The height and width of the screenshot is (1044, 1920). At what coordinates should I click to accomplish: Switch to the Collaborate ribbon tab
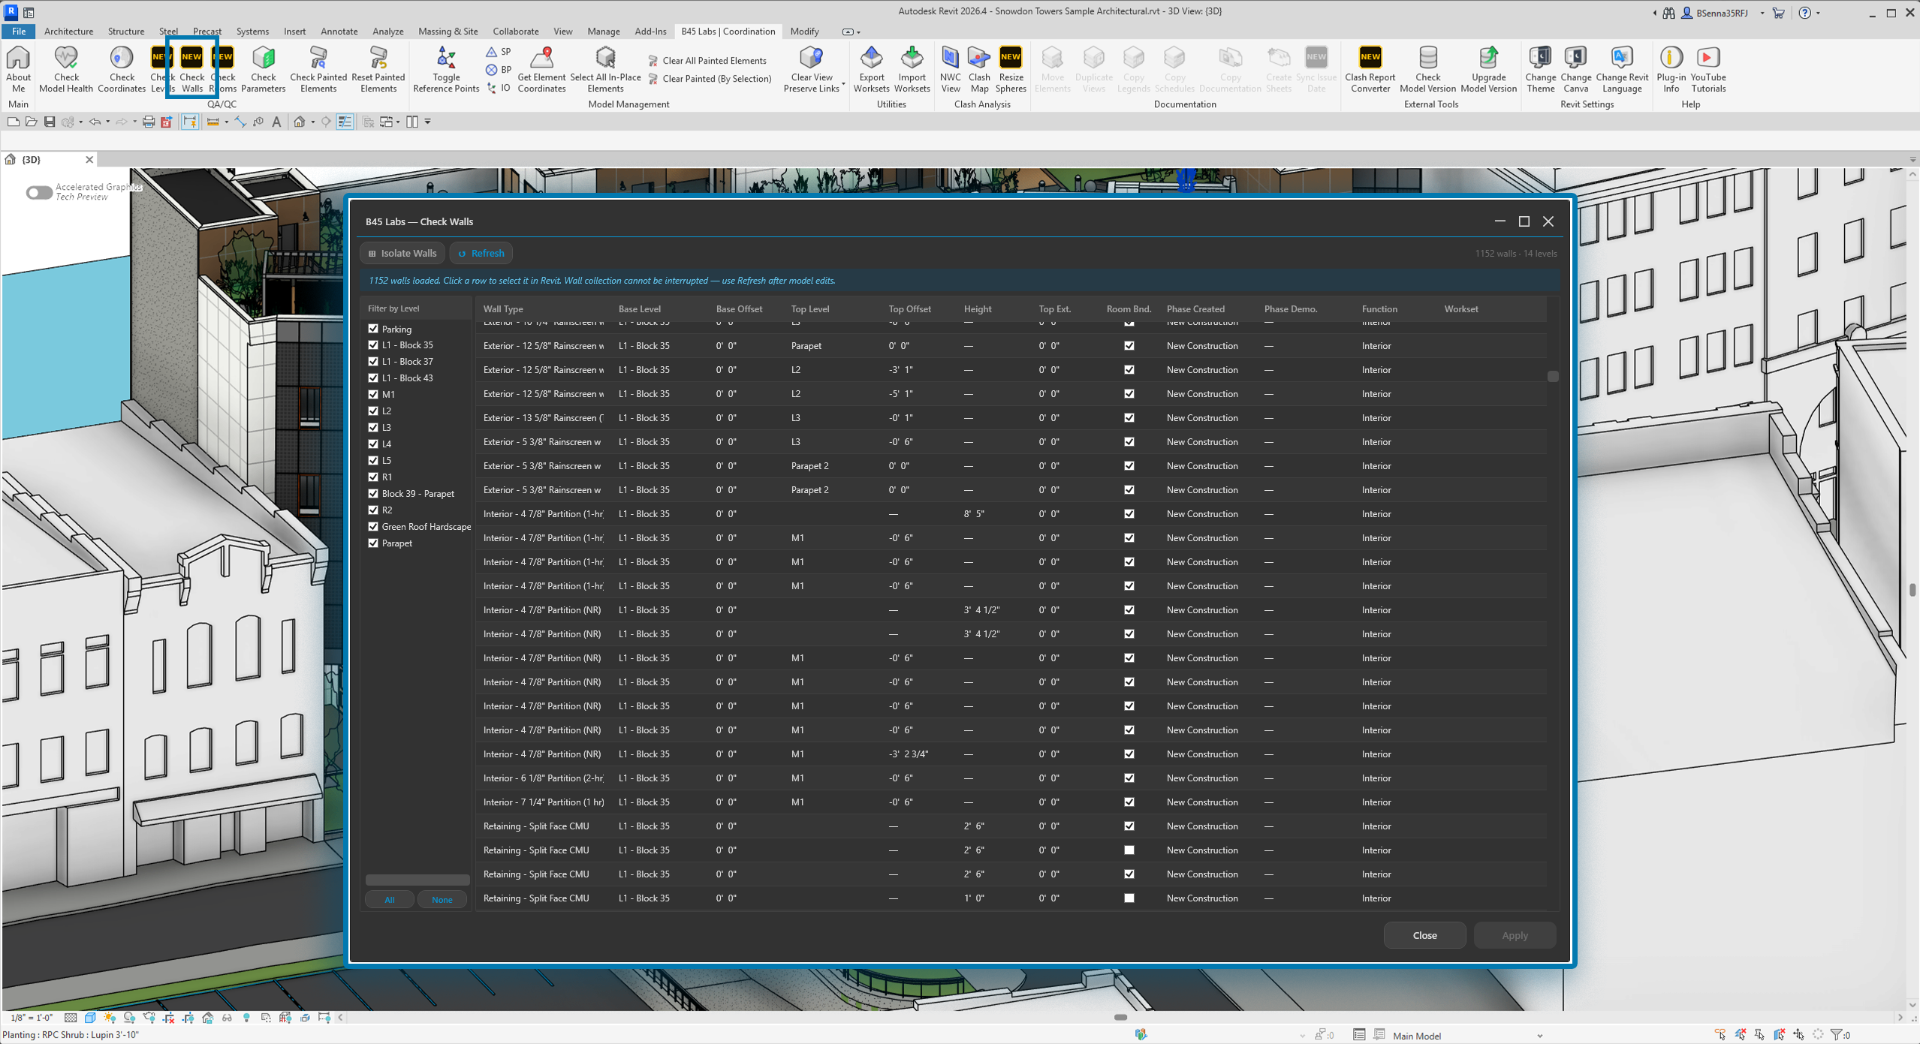[515, 31]
